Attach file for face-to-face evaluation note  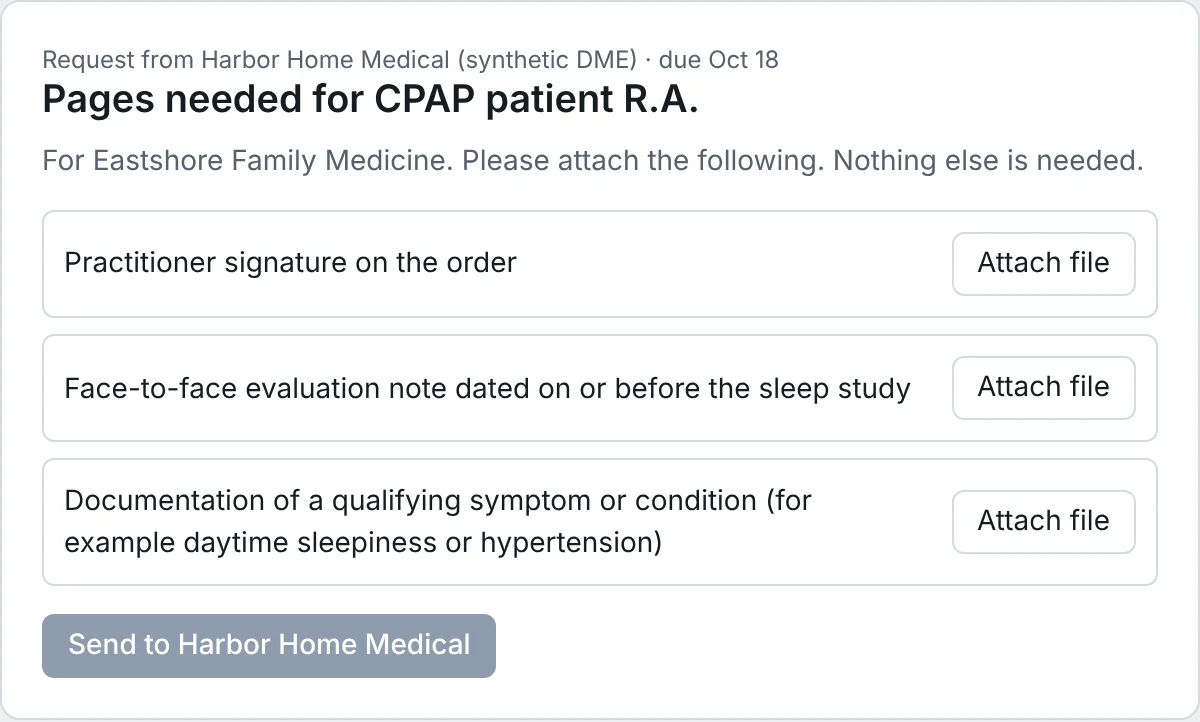(1043, 388)
